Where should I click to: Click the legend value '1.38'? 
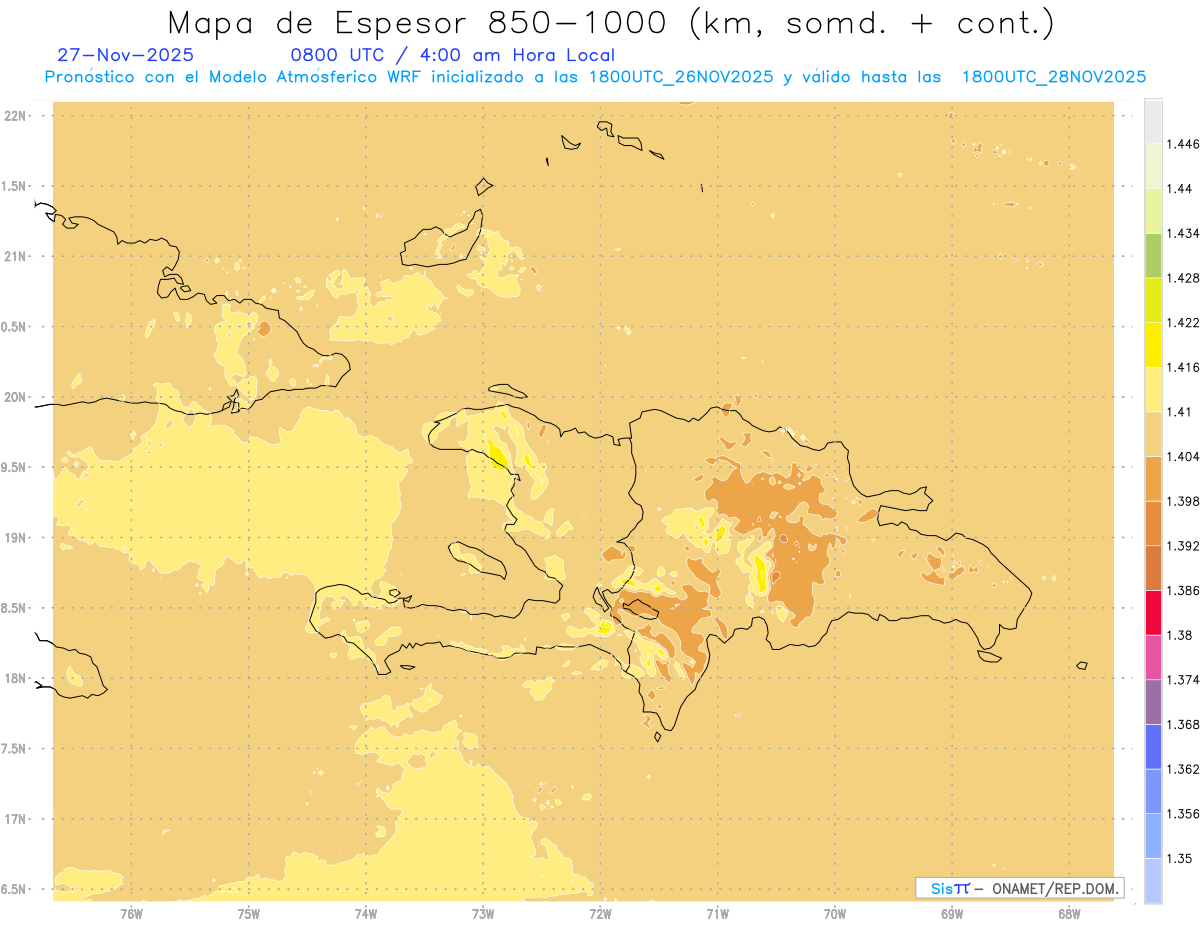[1180, 635]
